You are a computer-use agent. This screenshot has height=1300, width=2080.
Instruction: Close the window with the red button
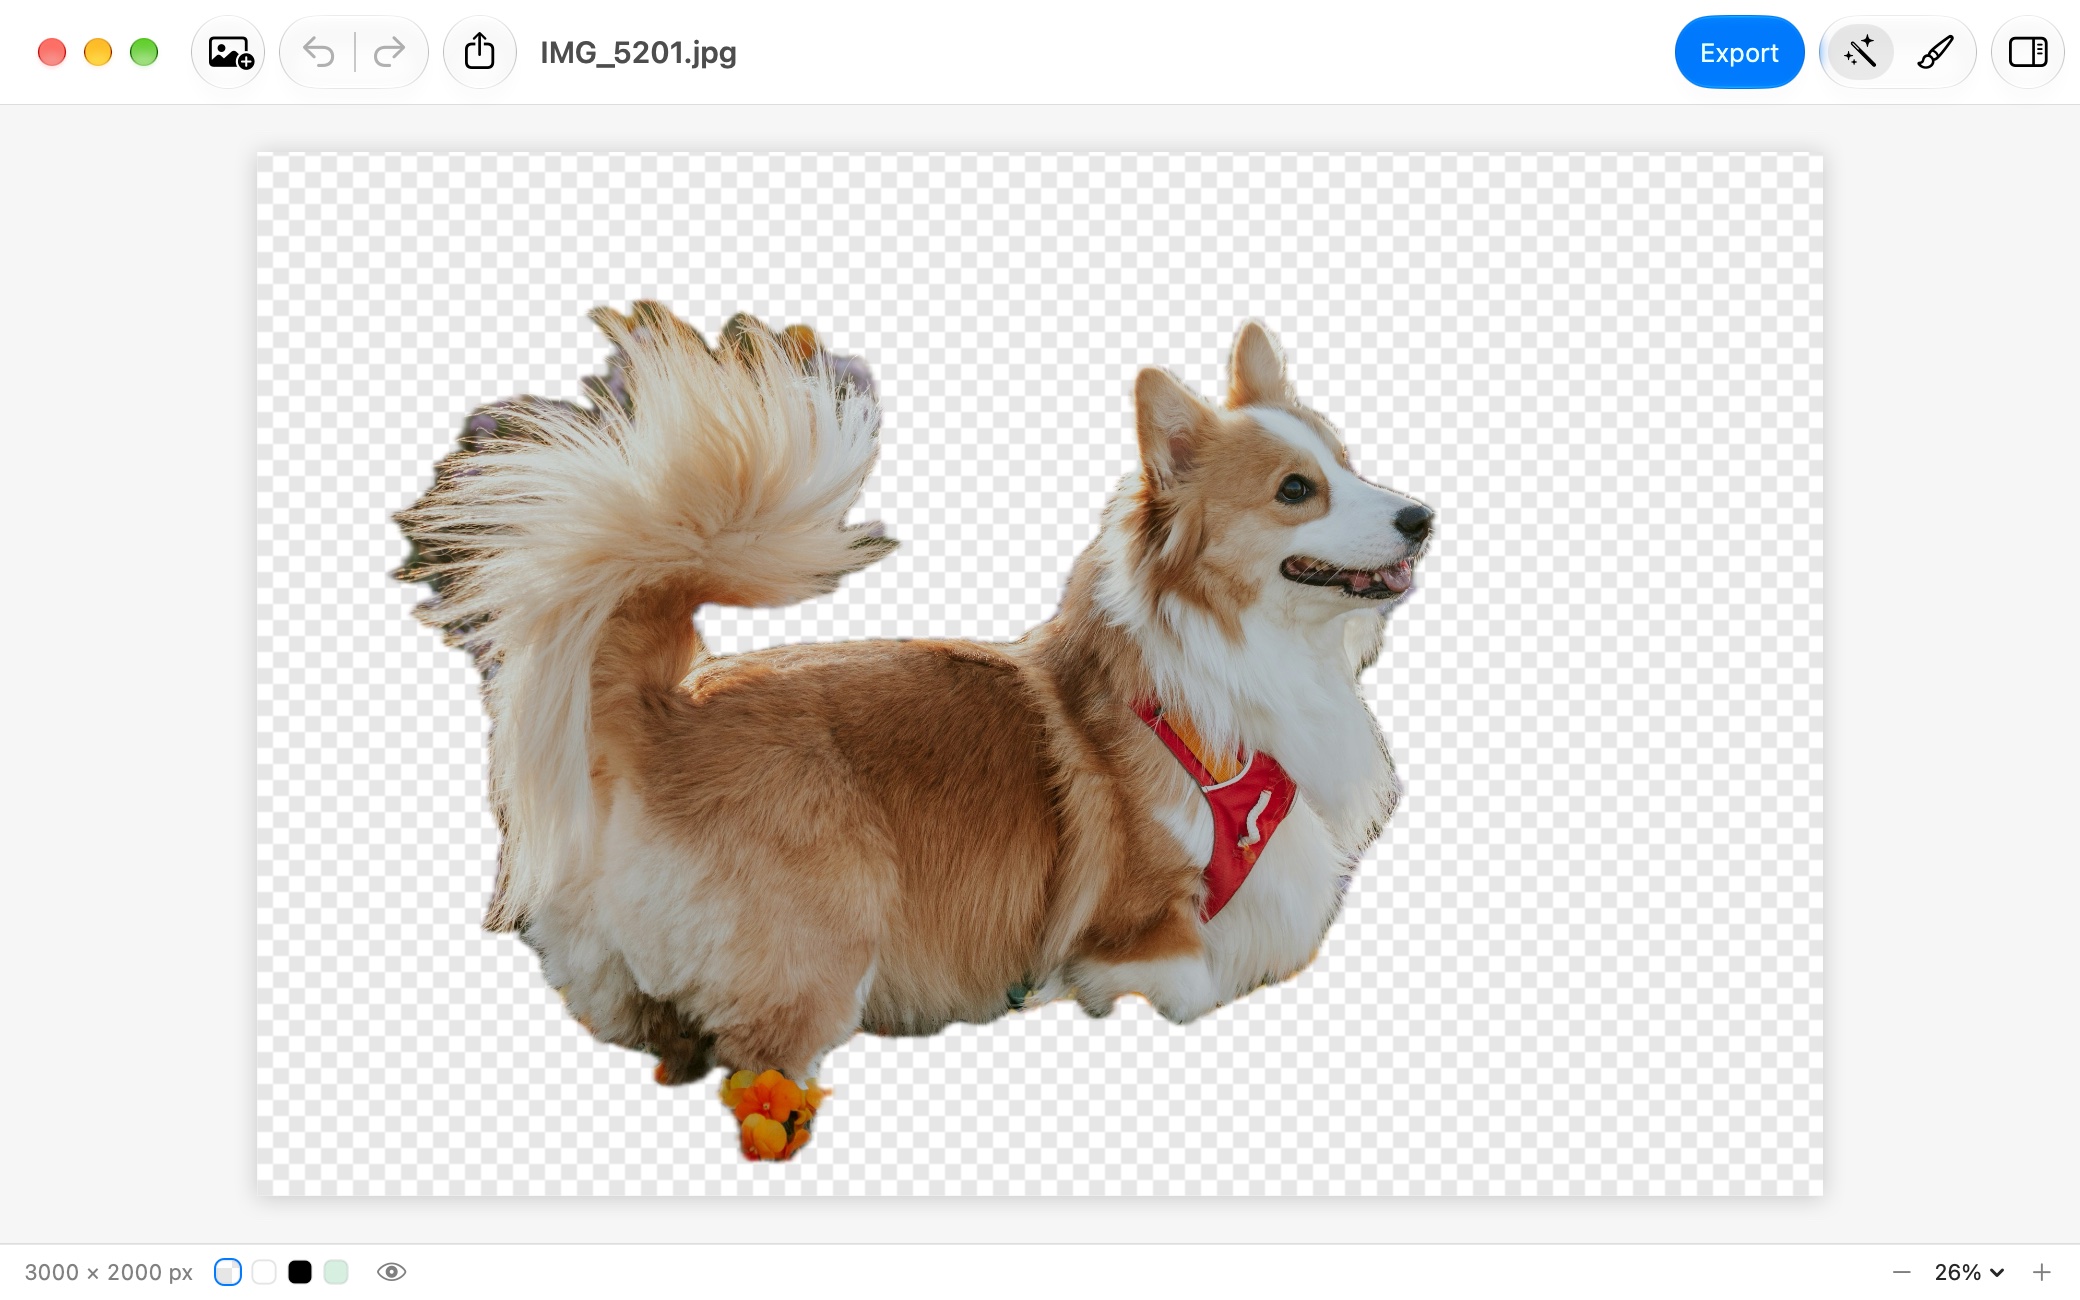(52, 52)
